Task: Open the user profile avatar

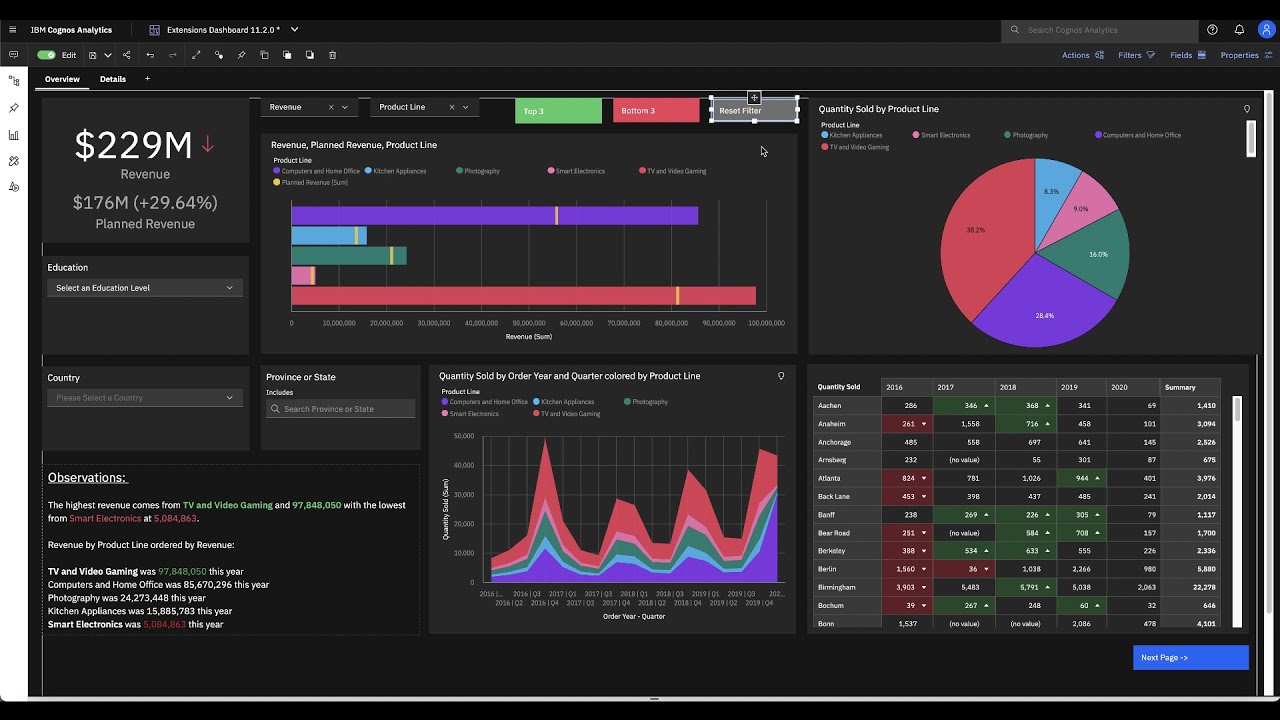Action: [x=1266, y=30]
